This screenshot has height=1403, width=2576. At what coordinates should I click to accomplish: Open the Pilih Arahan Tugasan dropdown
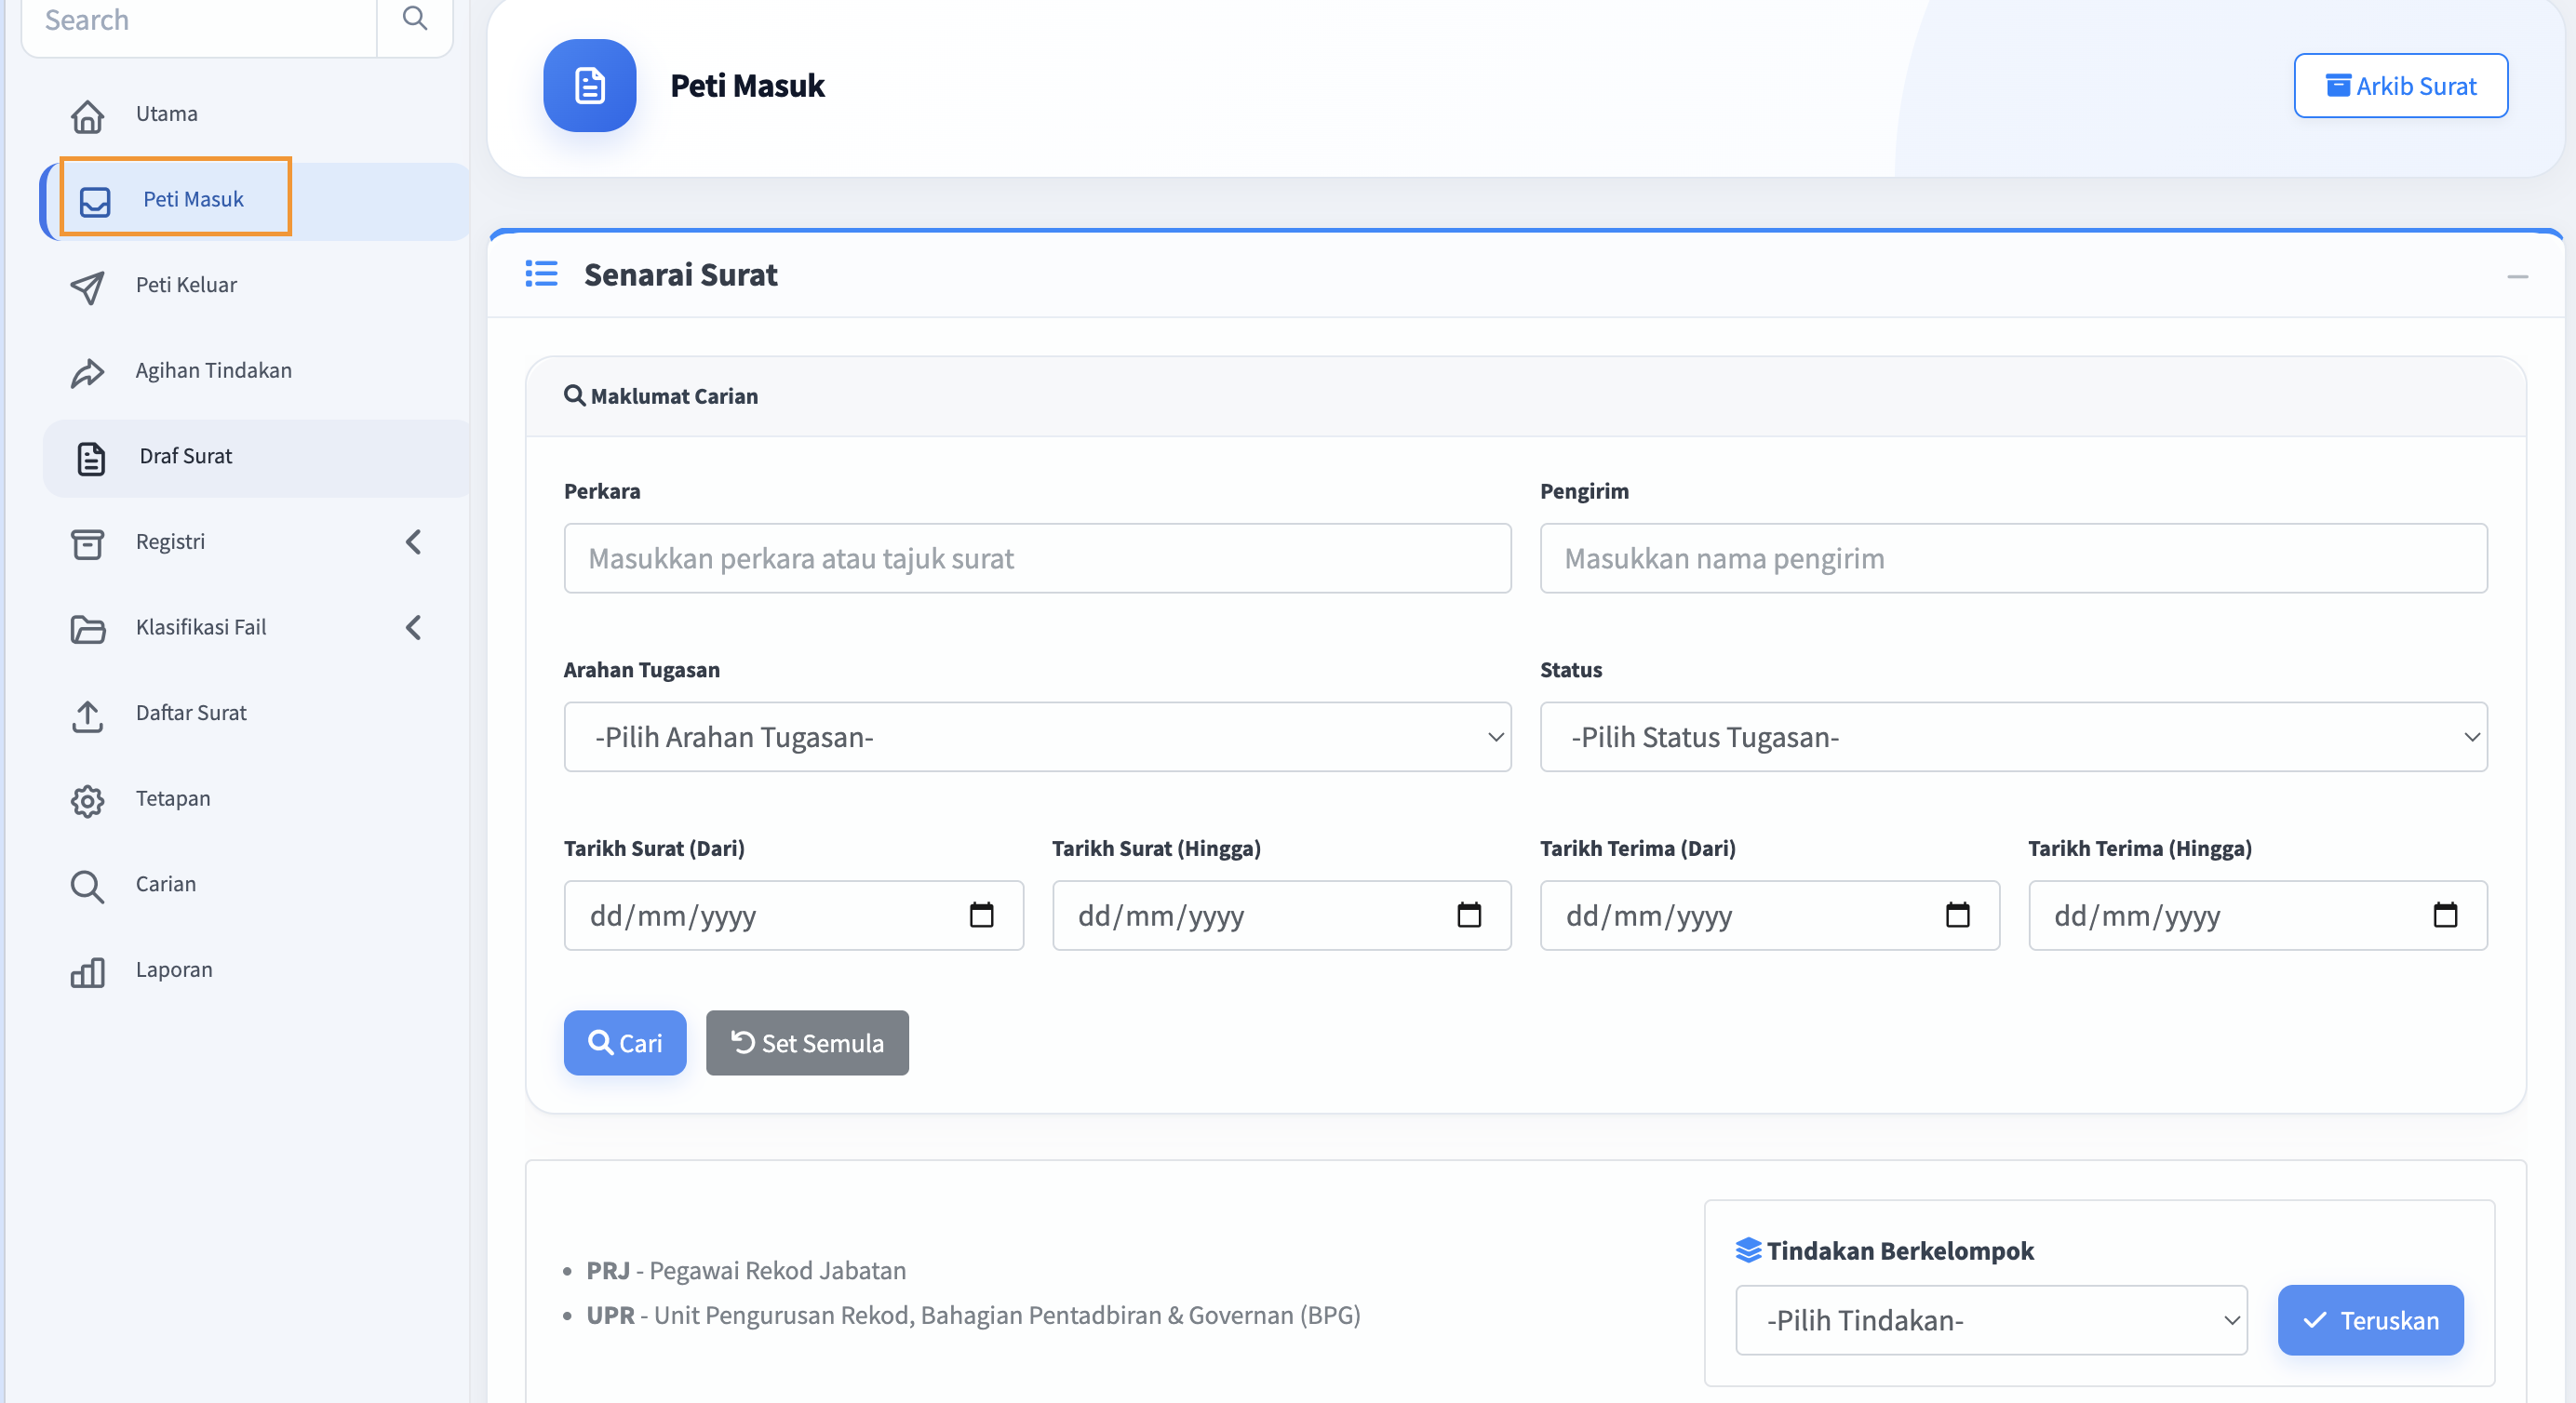[x=1037, y=737]
